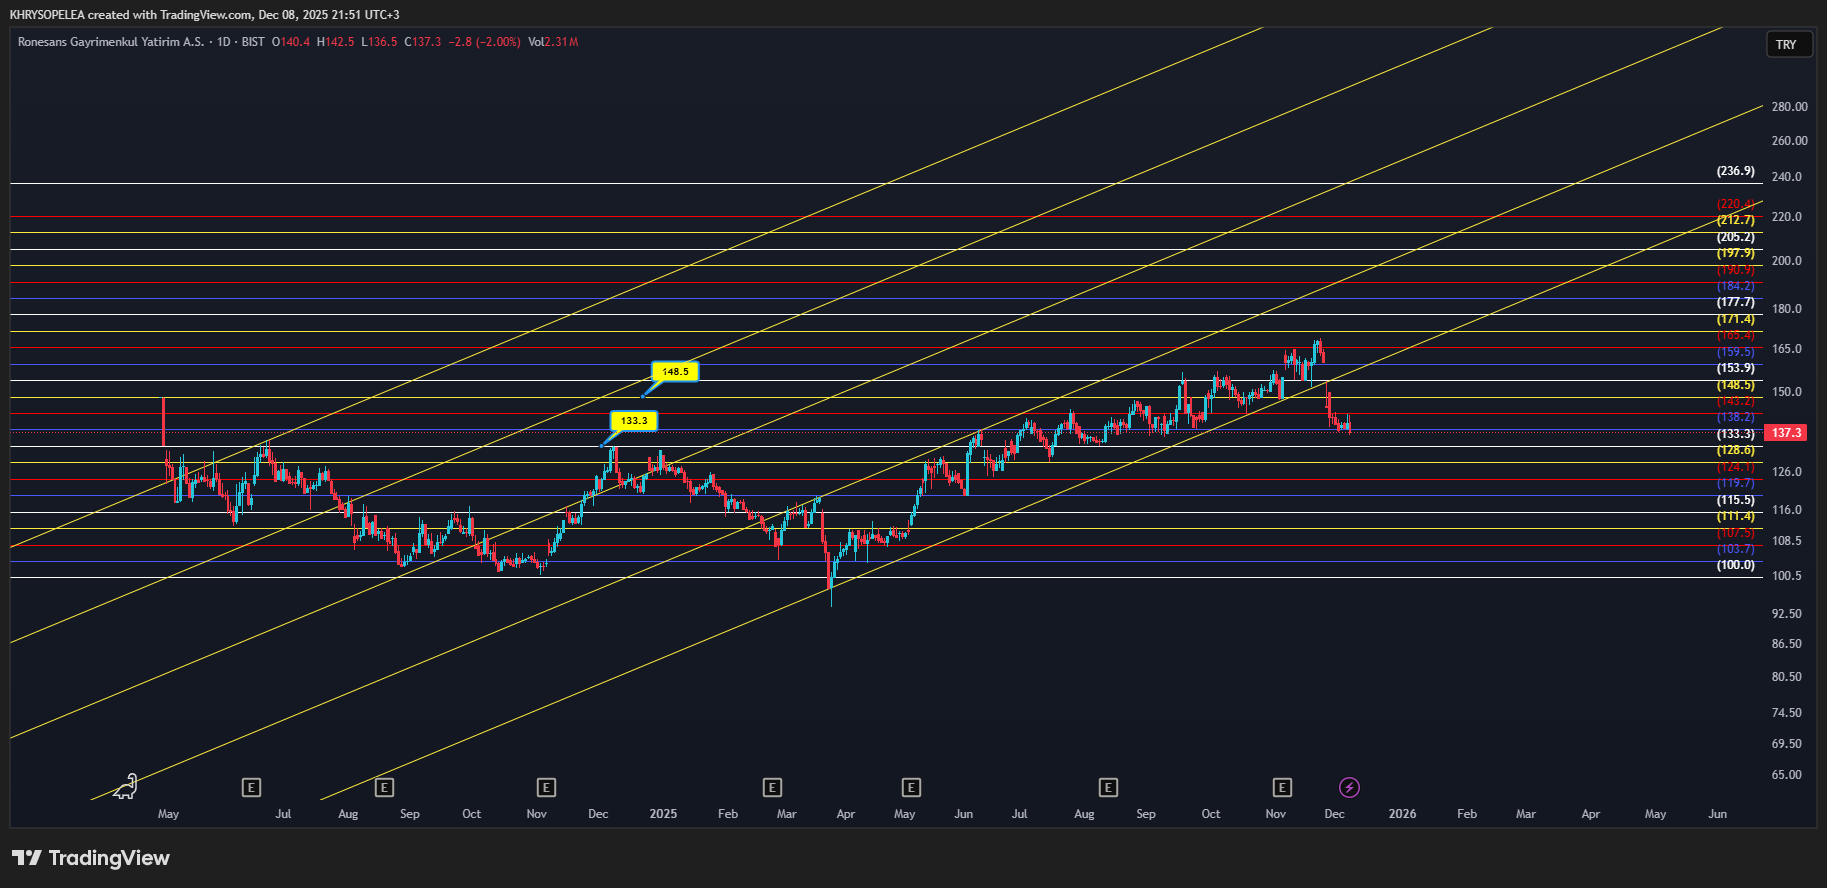Click the O140.4 open value

tap(291, 42)
